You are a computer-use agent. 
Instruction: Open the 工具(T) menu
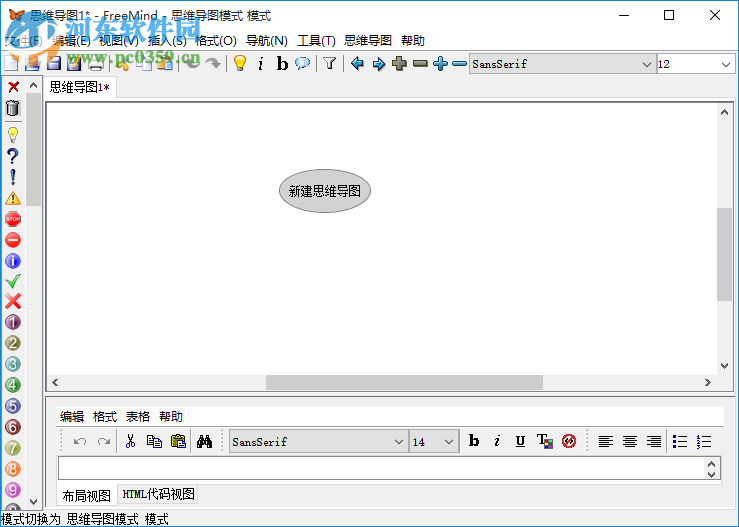click(x=316, y=41)
